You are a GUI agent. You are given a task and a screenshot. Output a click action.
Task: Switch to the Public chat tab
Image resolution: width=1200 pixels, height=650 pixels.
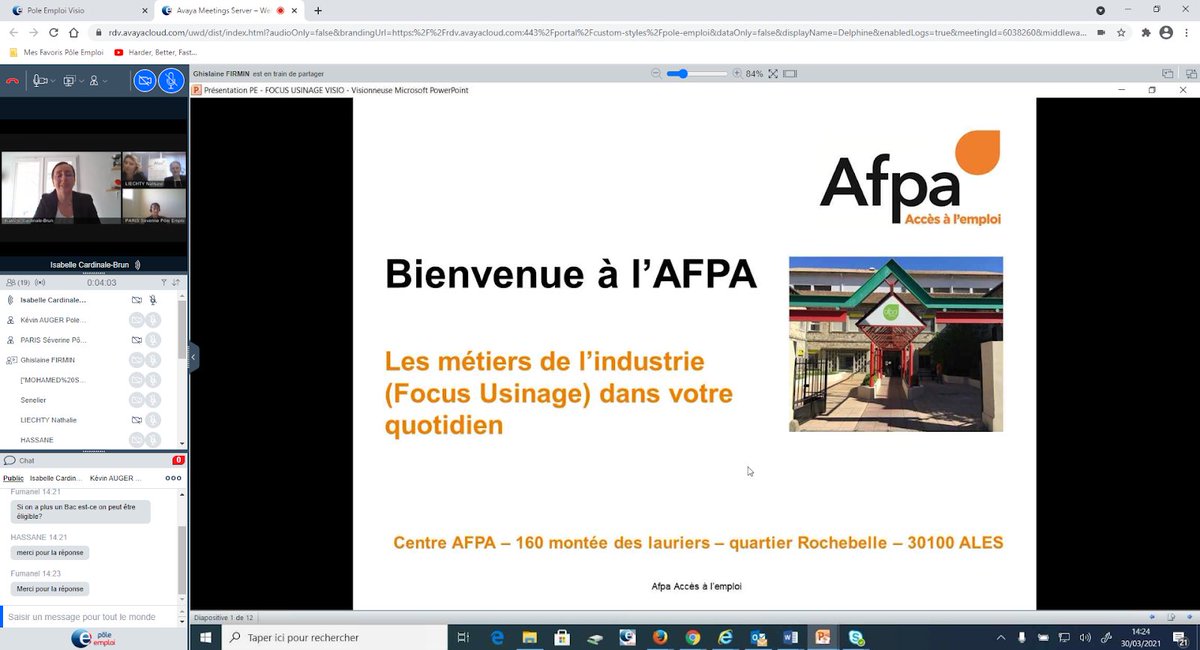tap(13, 479)
